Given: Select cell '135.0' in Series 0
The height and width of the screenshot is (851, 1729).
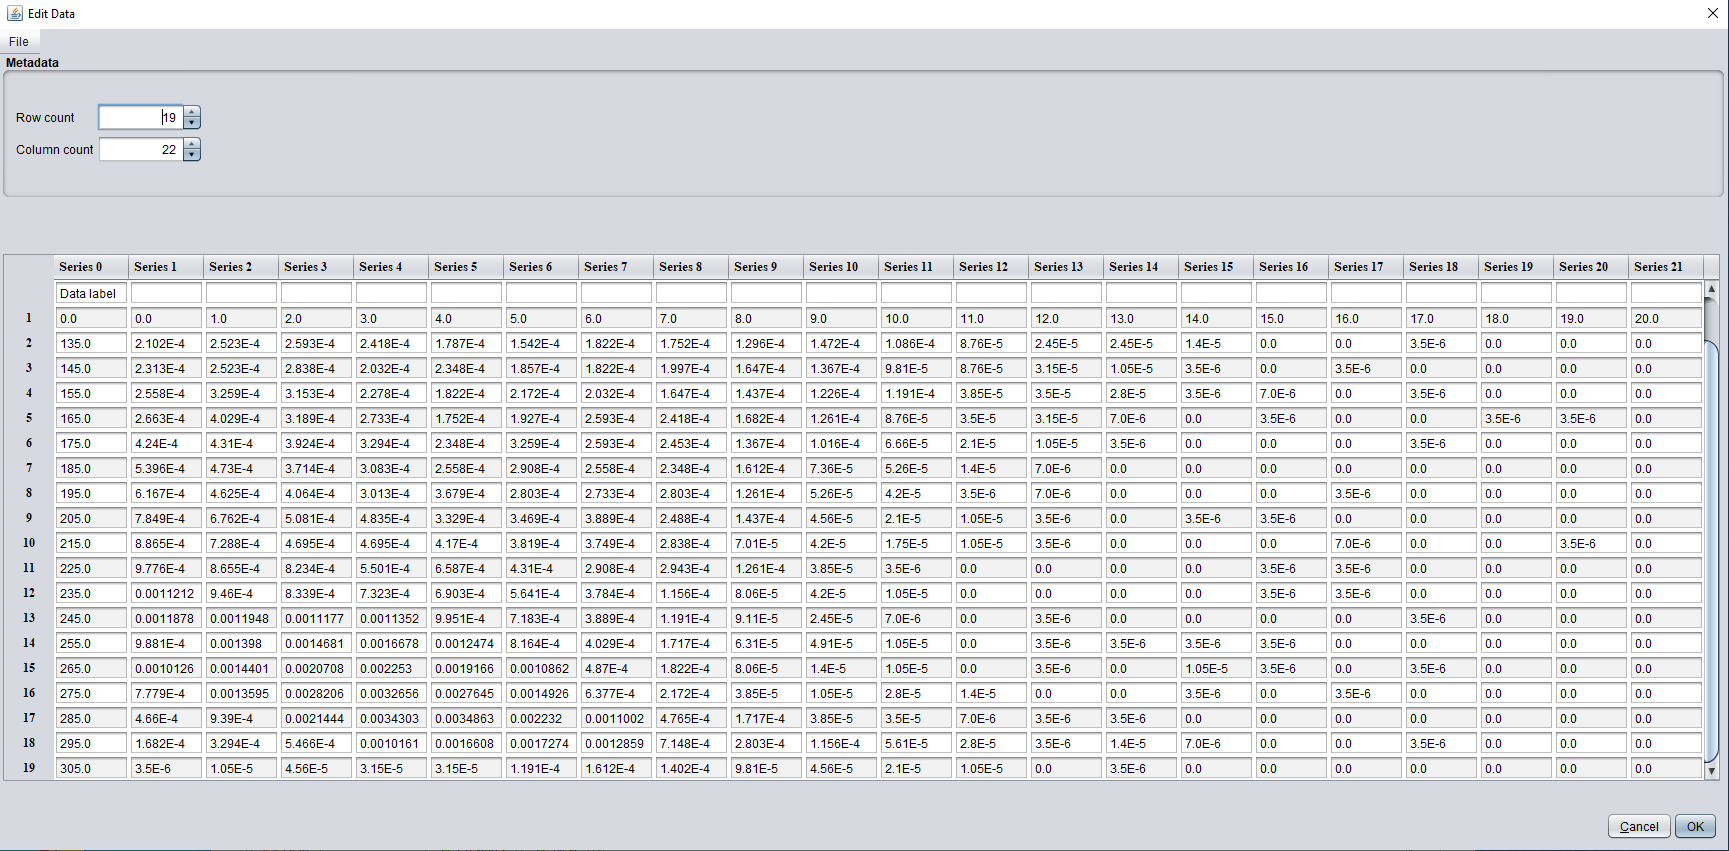Looking at the screenshot, I should coord(91,344).
